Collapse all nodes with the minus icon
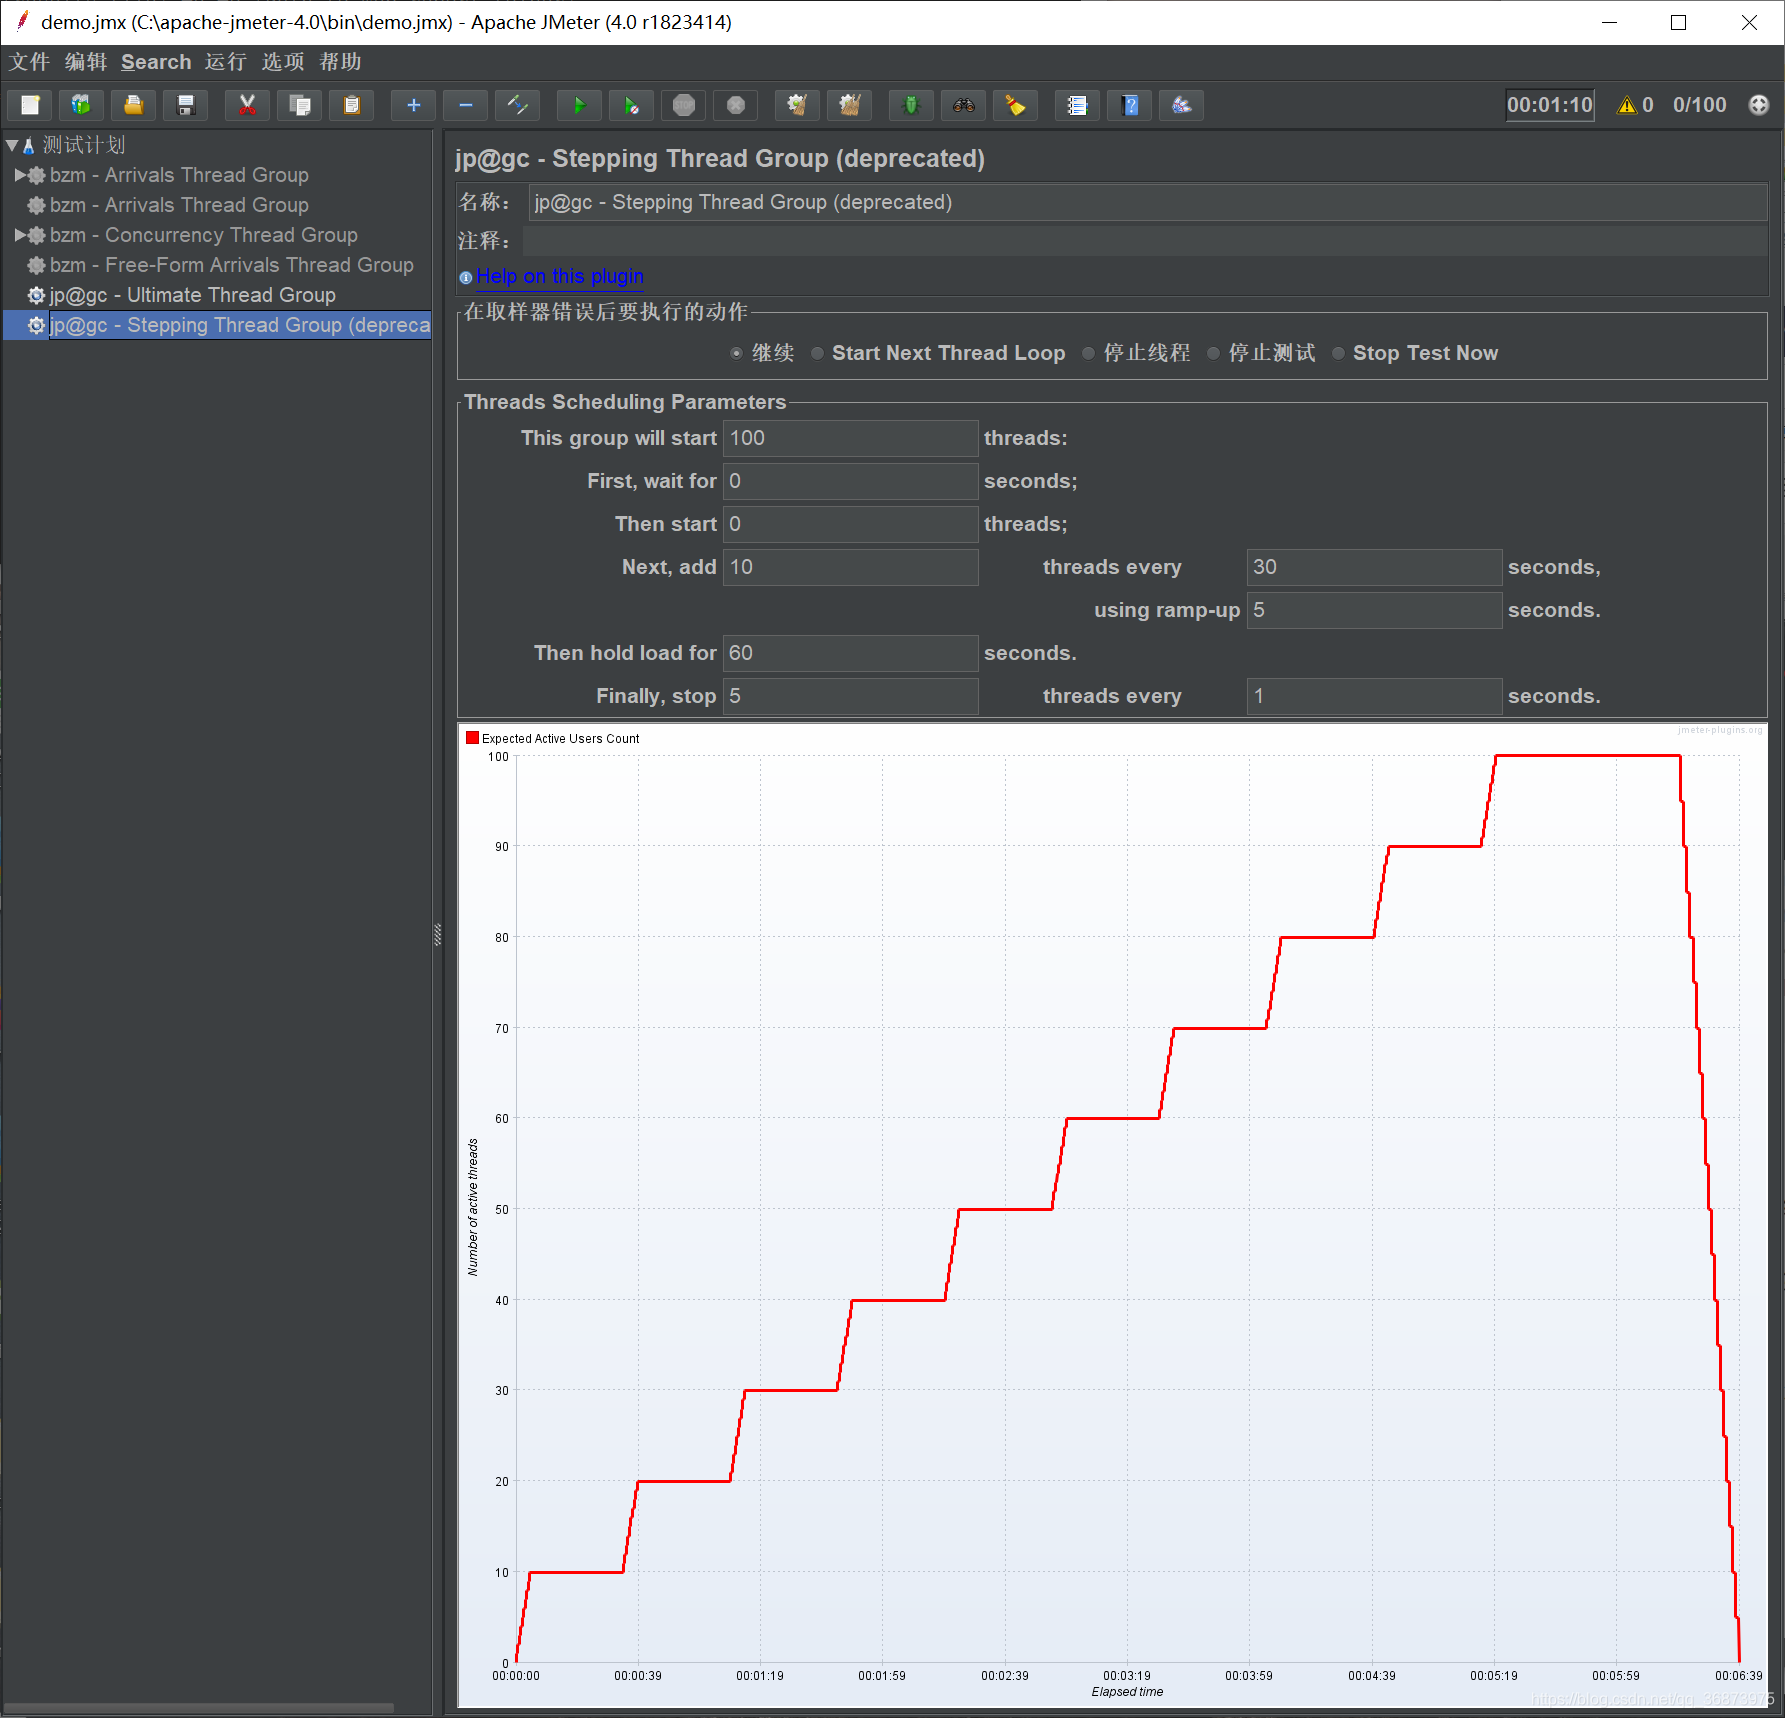 [465, 105]
